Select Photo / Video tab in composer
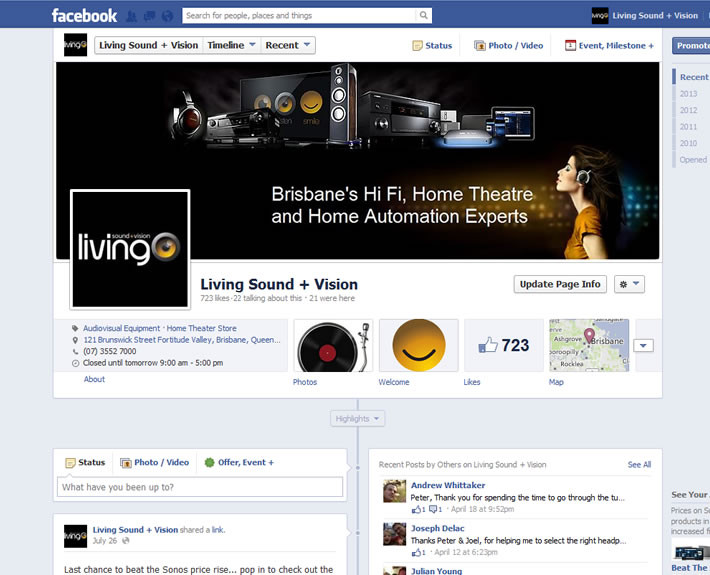The image size is (710, 575). (x=154, y=462)
